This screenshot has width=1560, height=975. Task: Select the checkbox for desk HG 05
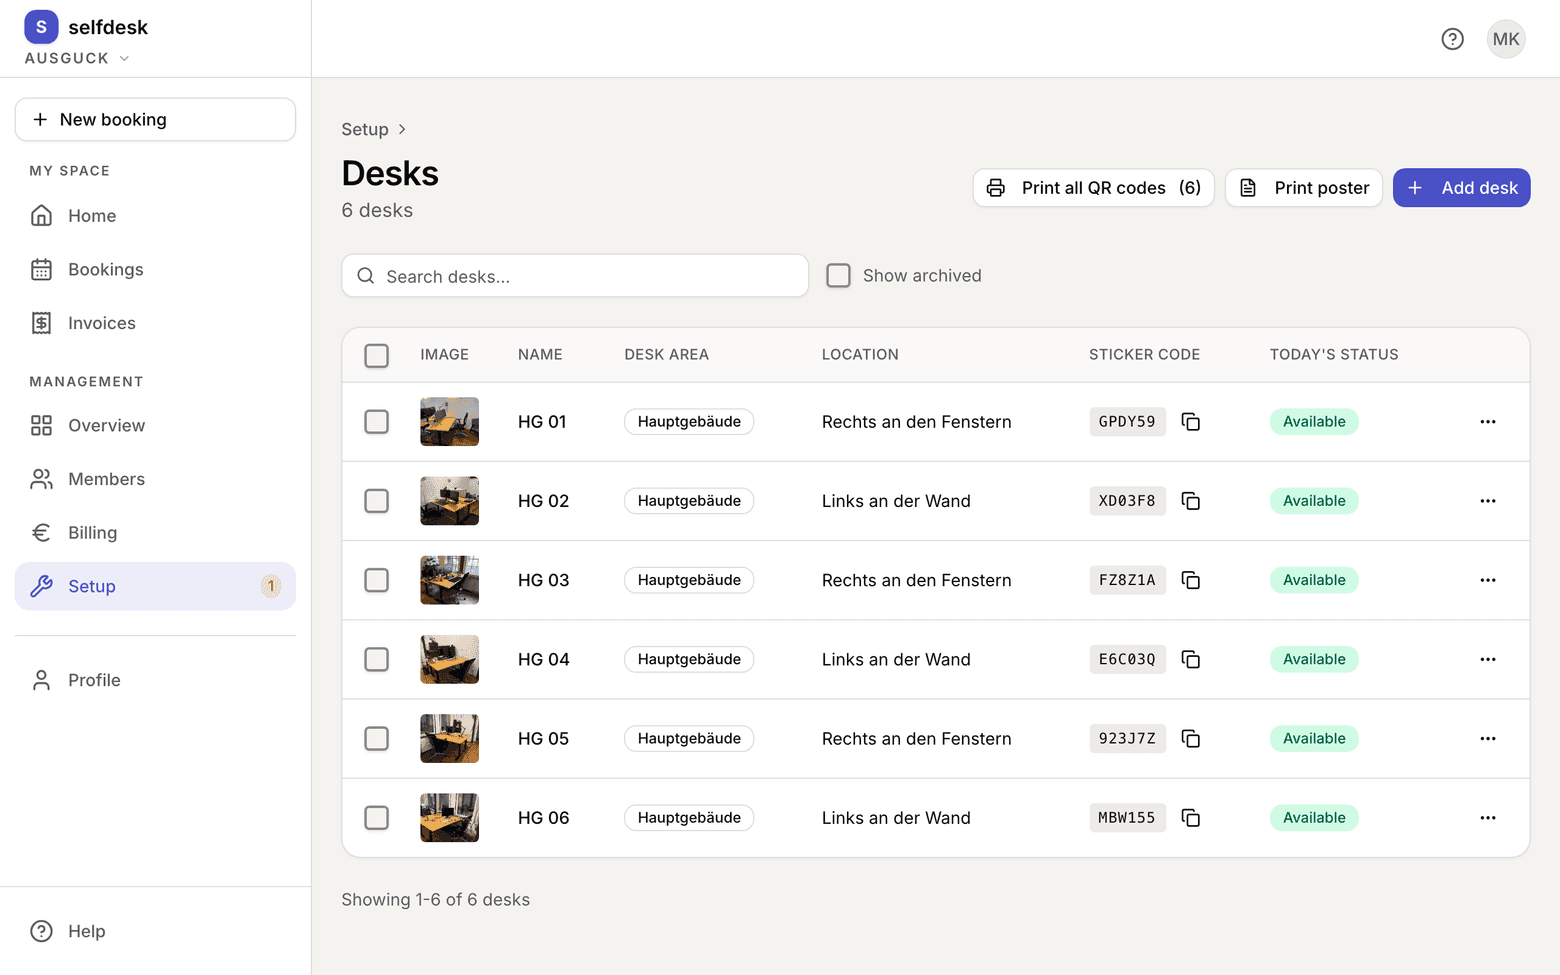[x=376, y=738]
